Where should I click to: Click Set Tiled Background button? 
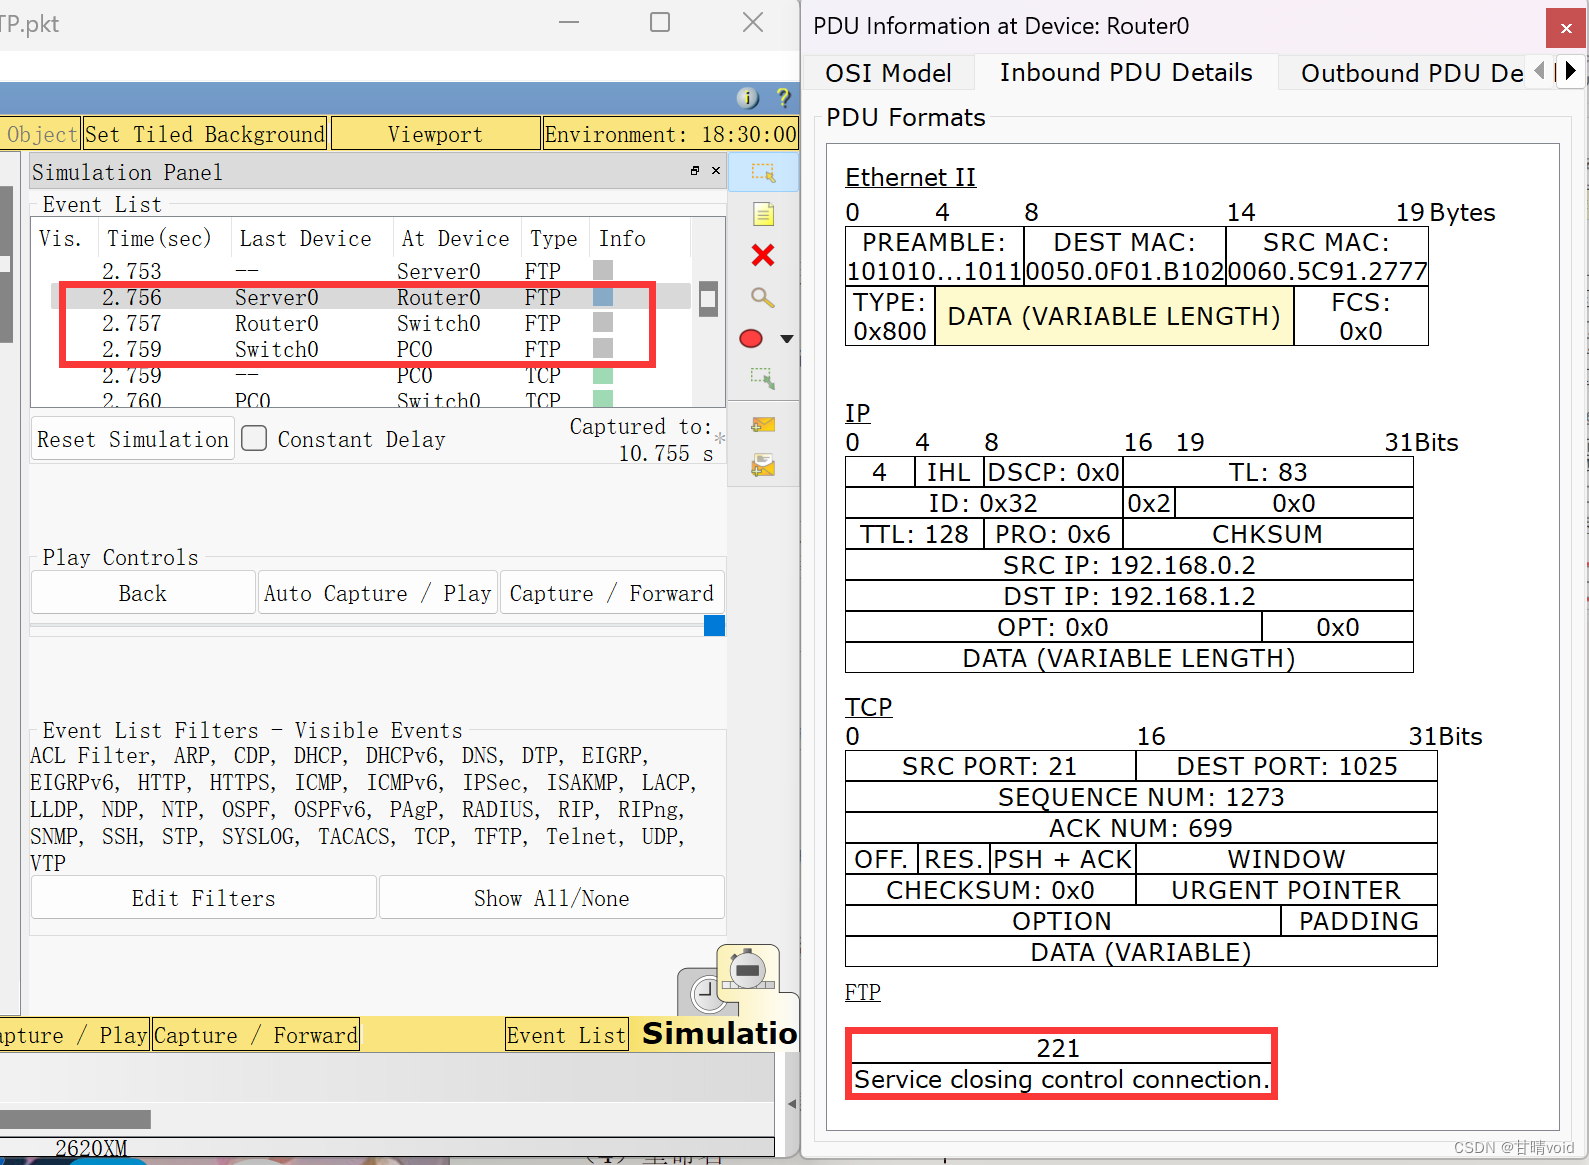[x=205, y=134]
